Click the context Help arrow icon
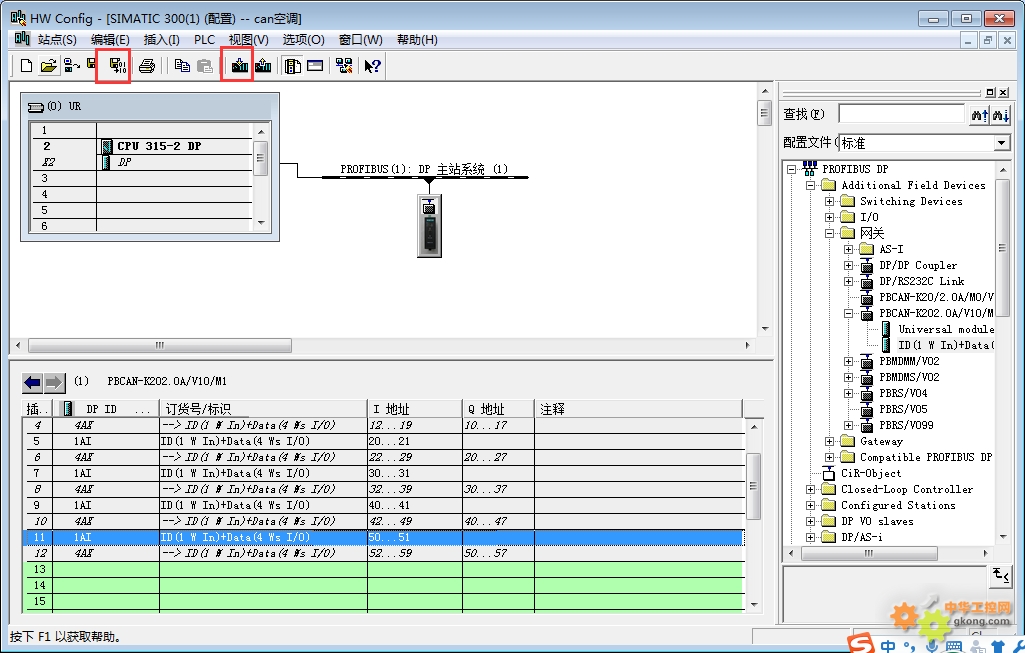1025x653 pixels. [373, 66]
